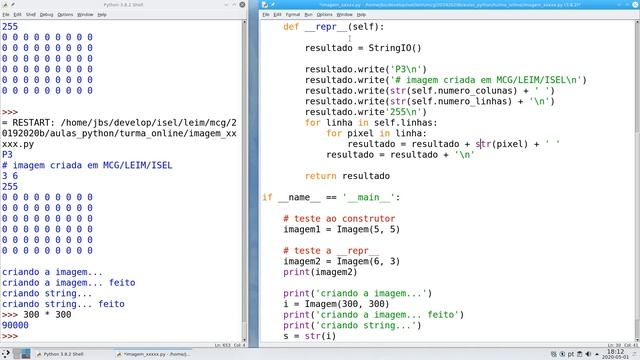The height and width of the screenshot is (360, 640).
Task: Open Window menu in Python Shell window
Action: pos(85,14)
